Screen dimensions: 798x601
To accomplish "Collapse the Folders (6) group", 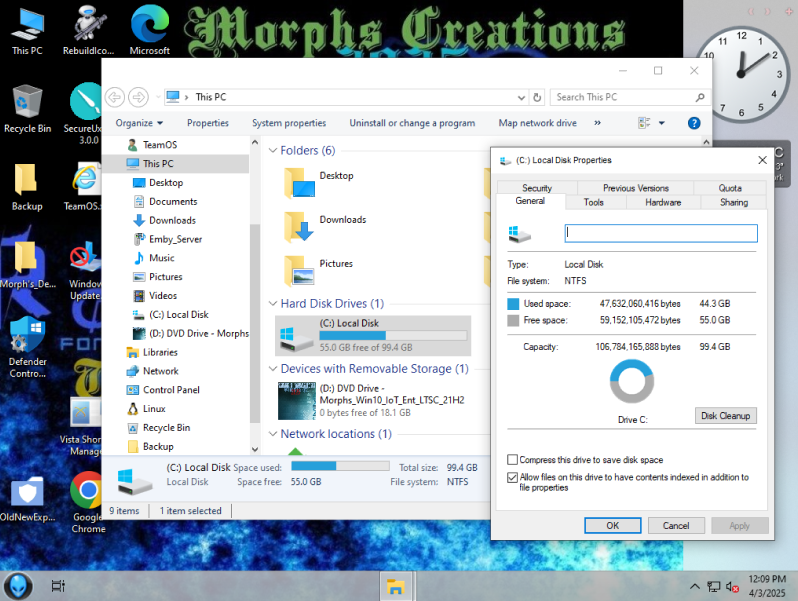I will [x=273, y=150].
